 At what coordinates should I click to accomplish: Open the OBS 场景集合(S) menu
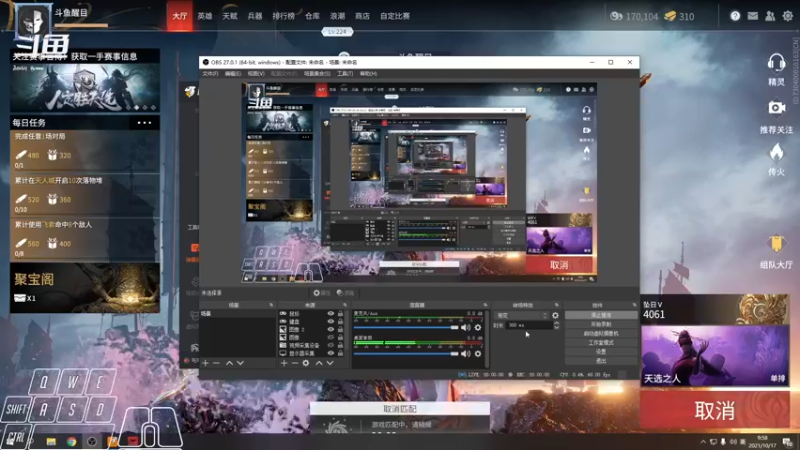coord(317,74)
